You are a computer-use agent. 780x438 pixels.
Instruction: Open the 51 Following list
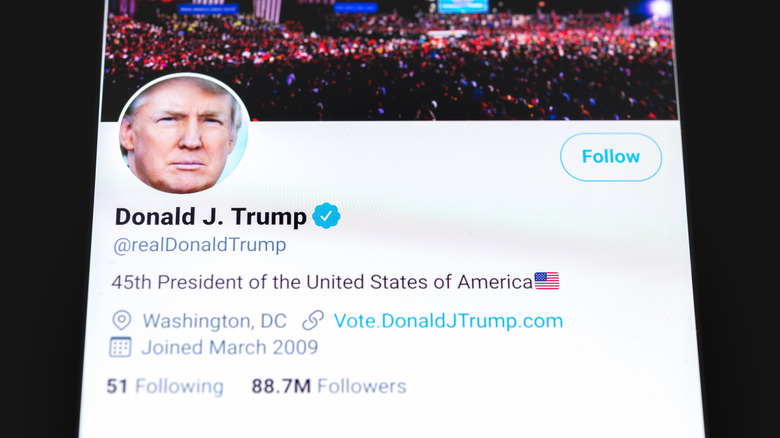tap(165, 386)
